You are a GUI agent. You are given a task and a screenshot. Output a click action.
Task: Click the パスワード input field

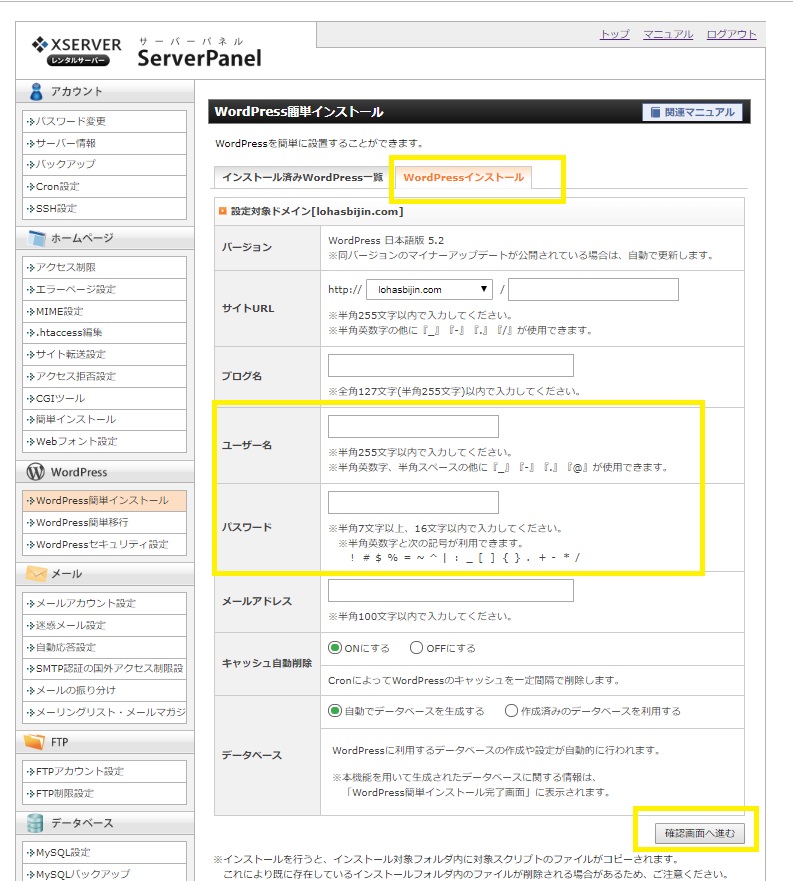(413, 502)
